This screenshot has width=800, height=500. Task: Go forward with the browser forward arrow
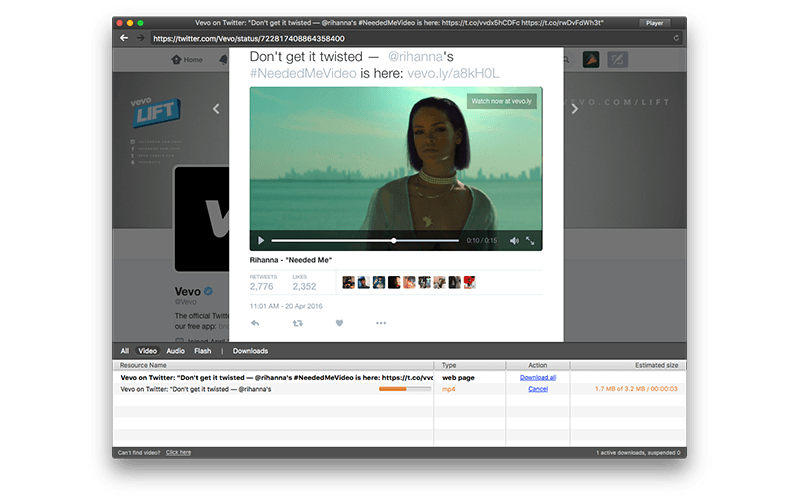pos(140,38)
